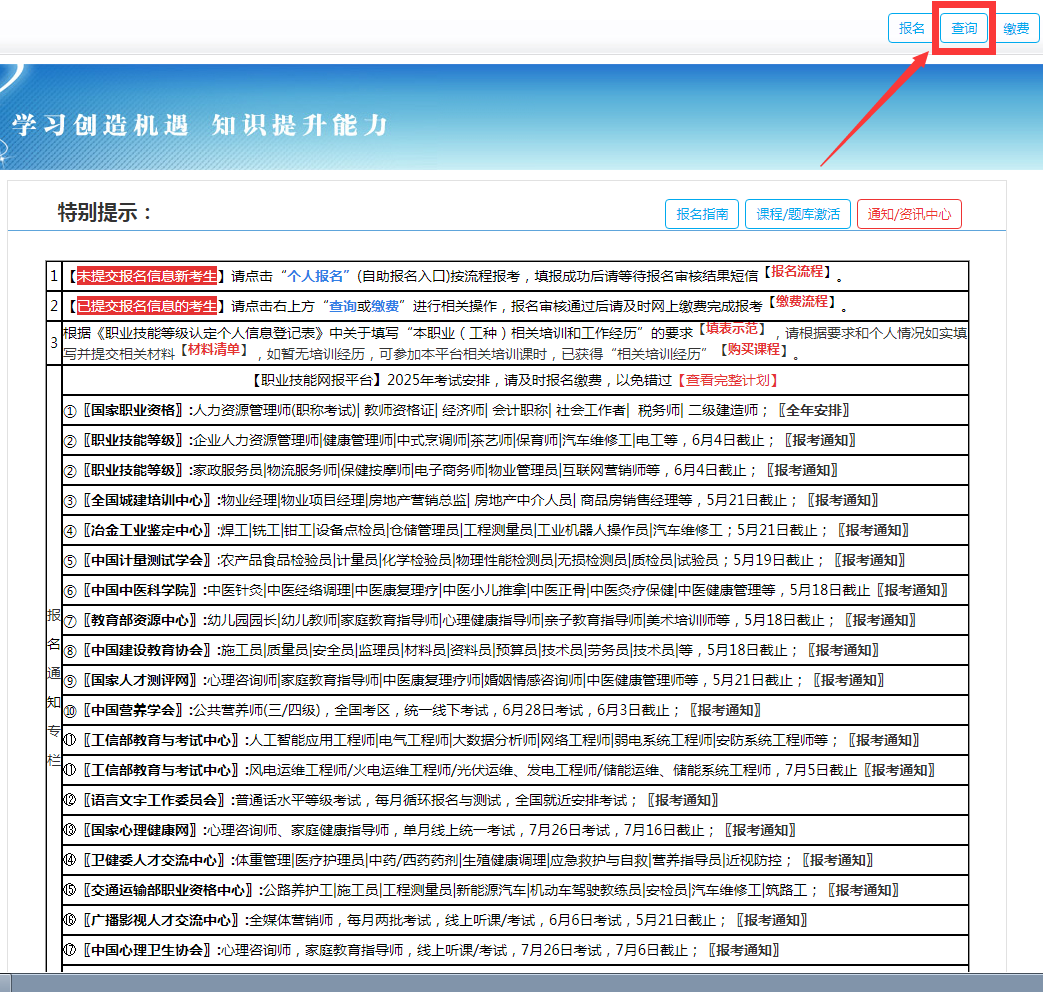Open 报考通知 for 全国城建培训中心
The image size is (1043, 992).
[x=842, y=500]
